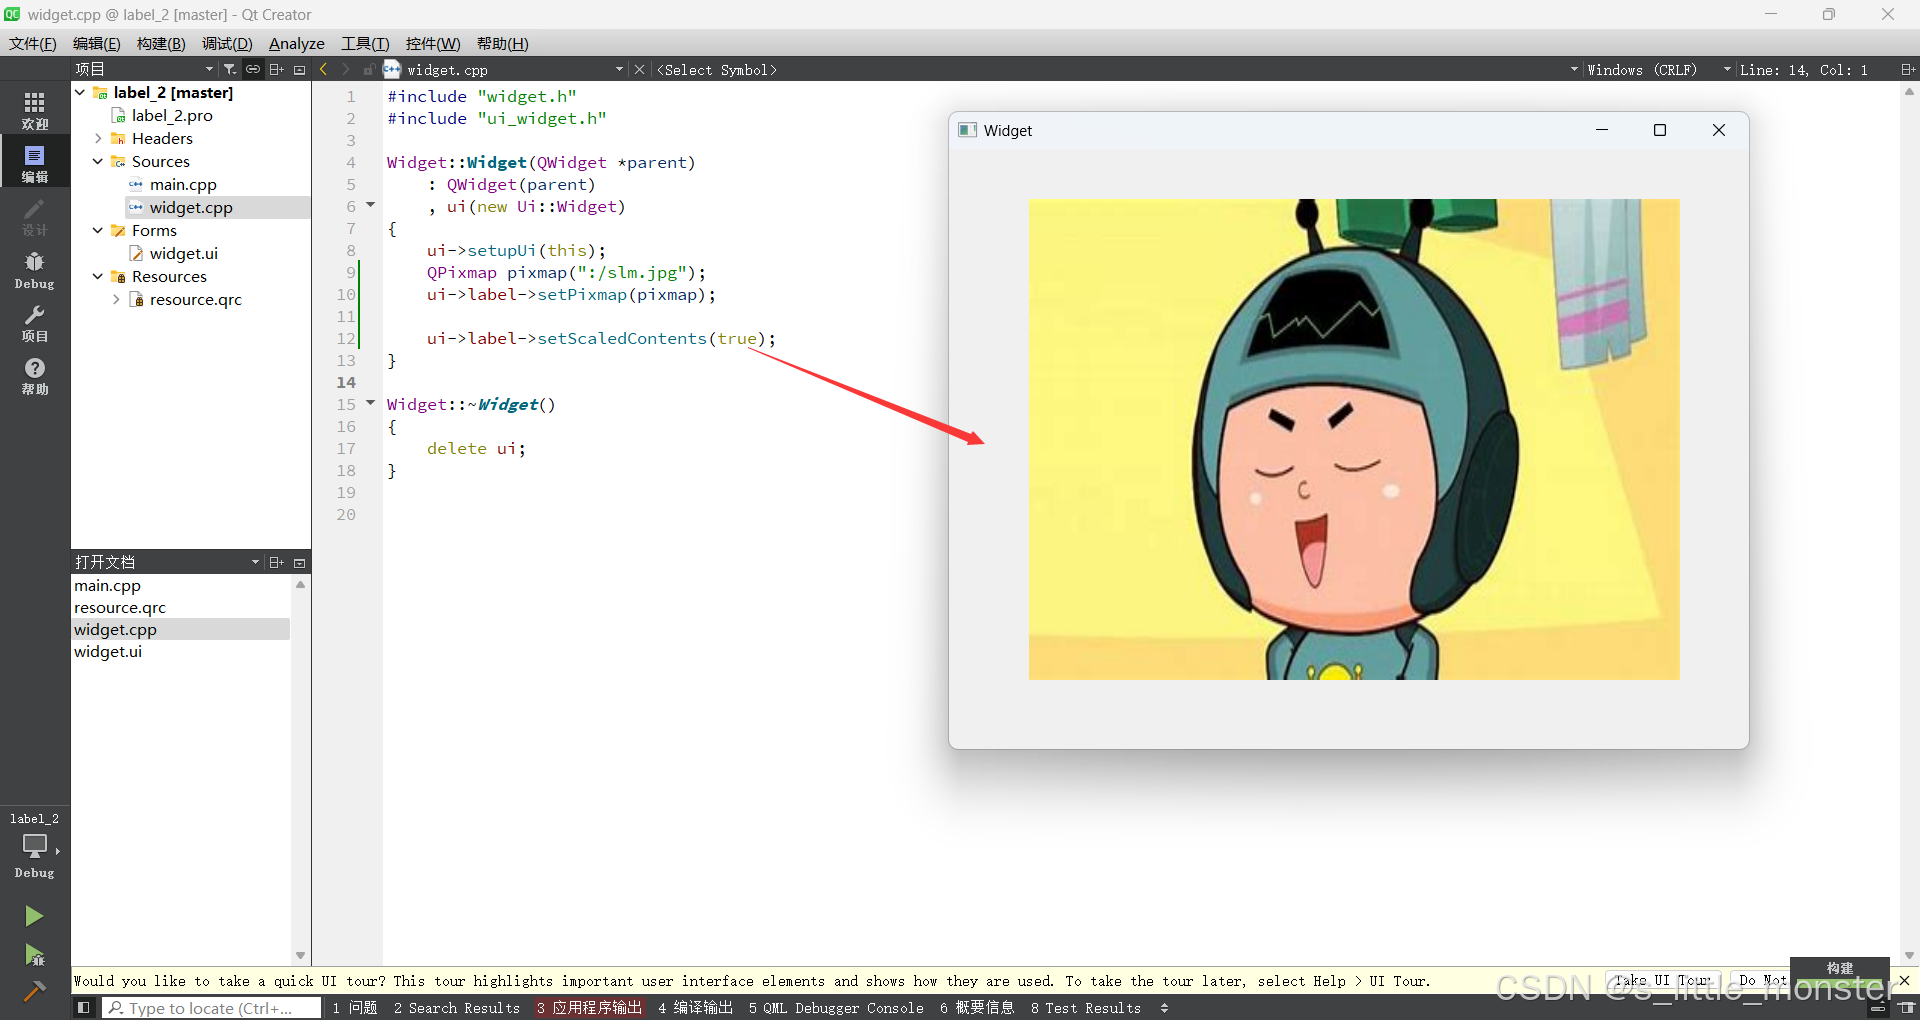
Task: Start debugging with the Run-with-bug button
Action: 34,955
